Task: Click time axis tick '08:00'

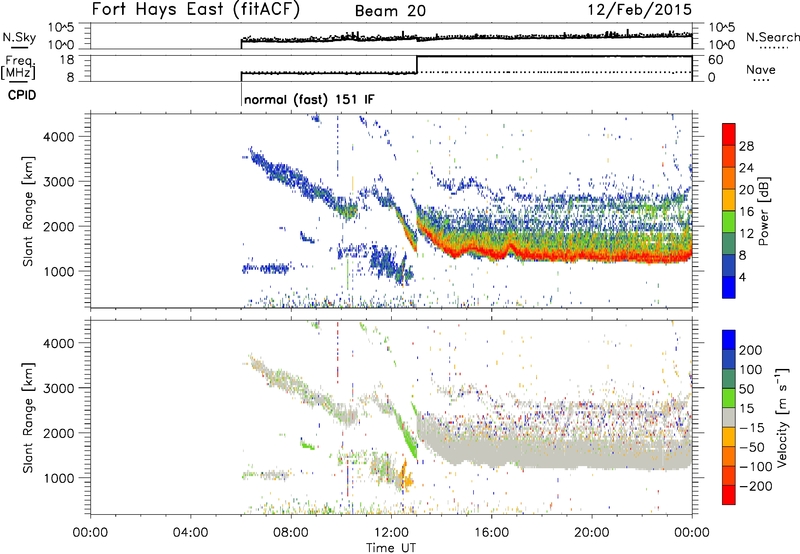Action: [290, 533]
